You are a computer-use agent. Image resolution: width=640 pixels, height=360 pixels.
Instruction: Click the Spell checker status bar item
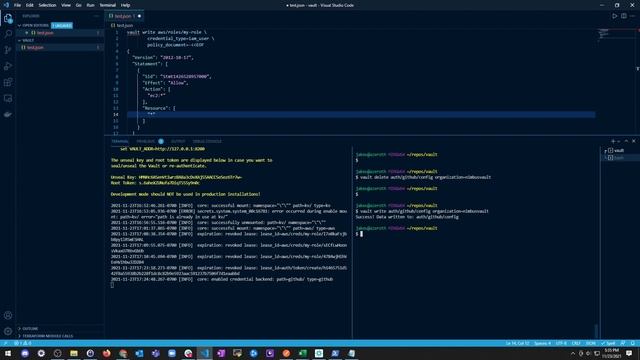click(608, 343)
